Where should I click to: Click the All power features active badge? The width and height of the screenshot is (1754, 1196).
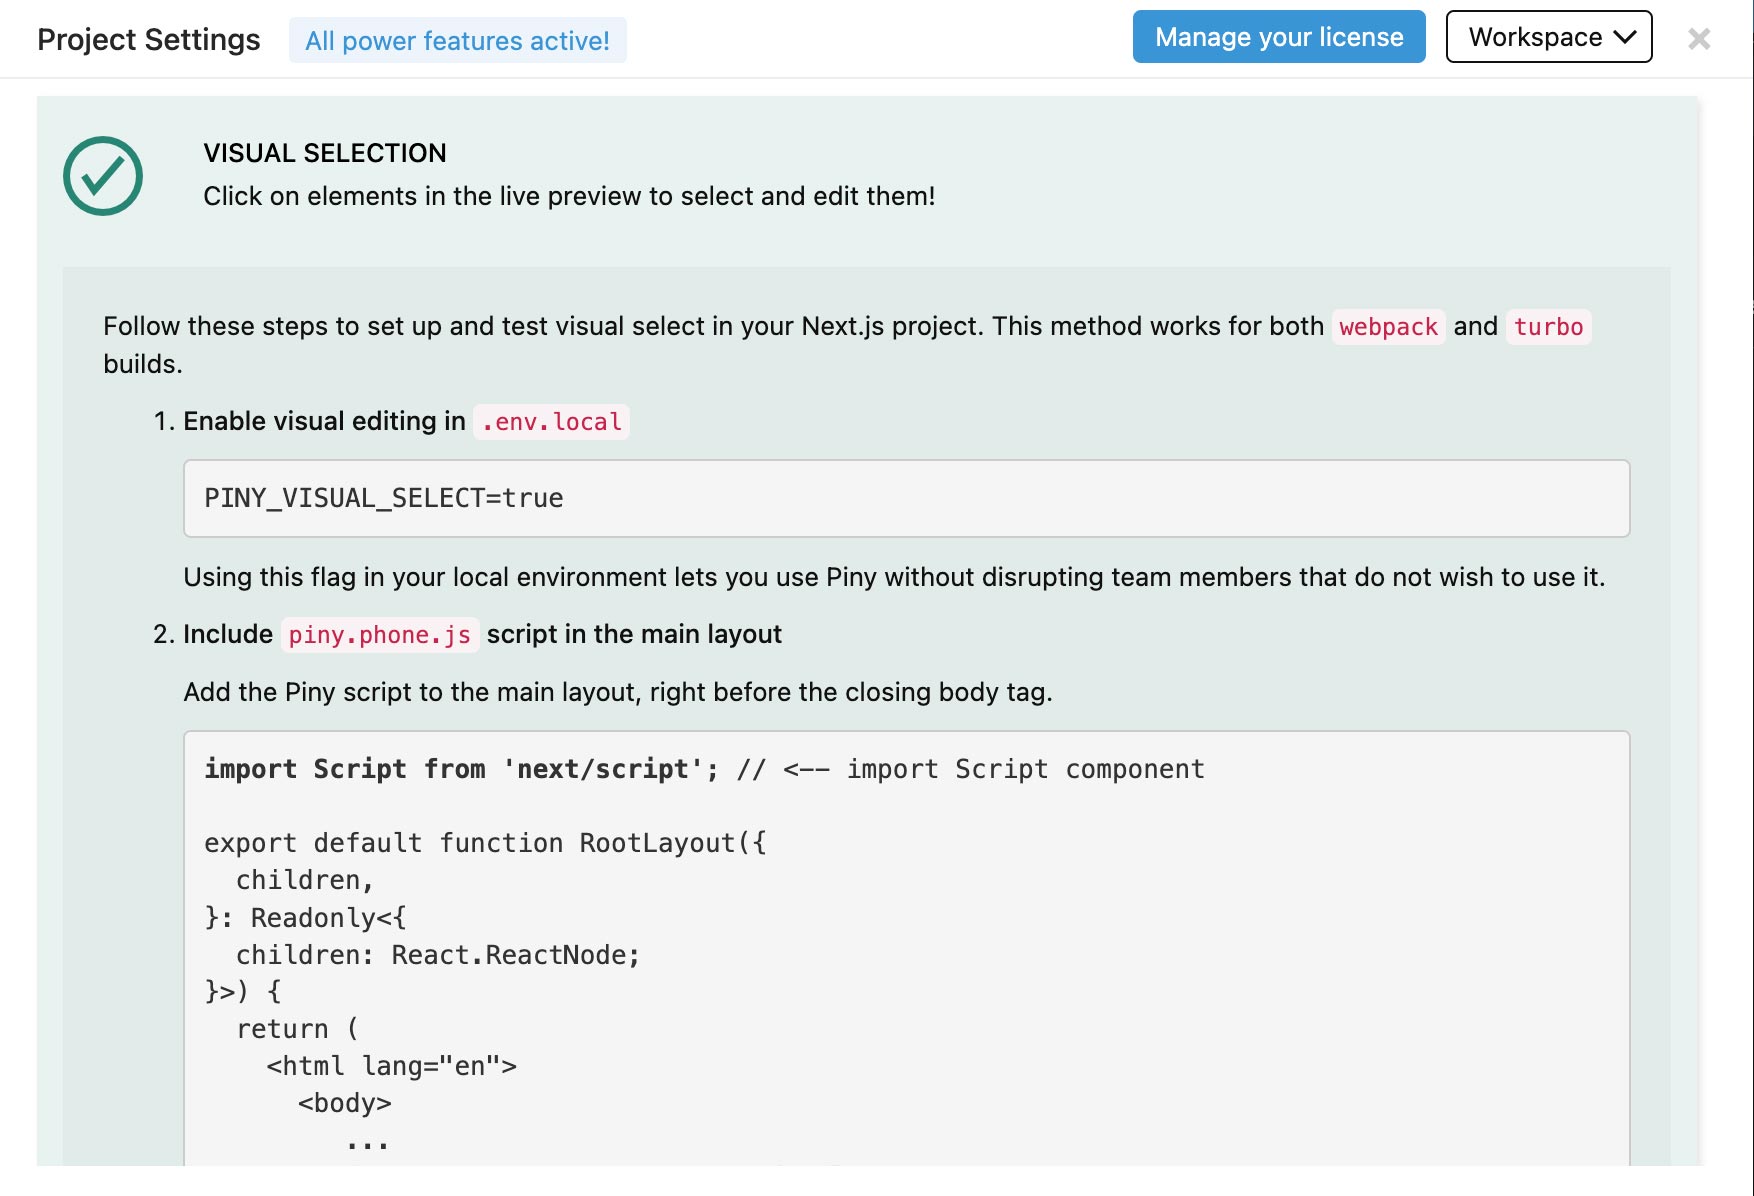457,40
